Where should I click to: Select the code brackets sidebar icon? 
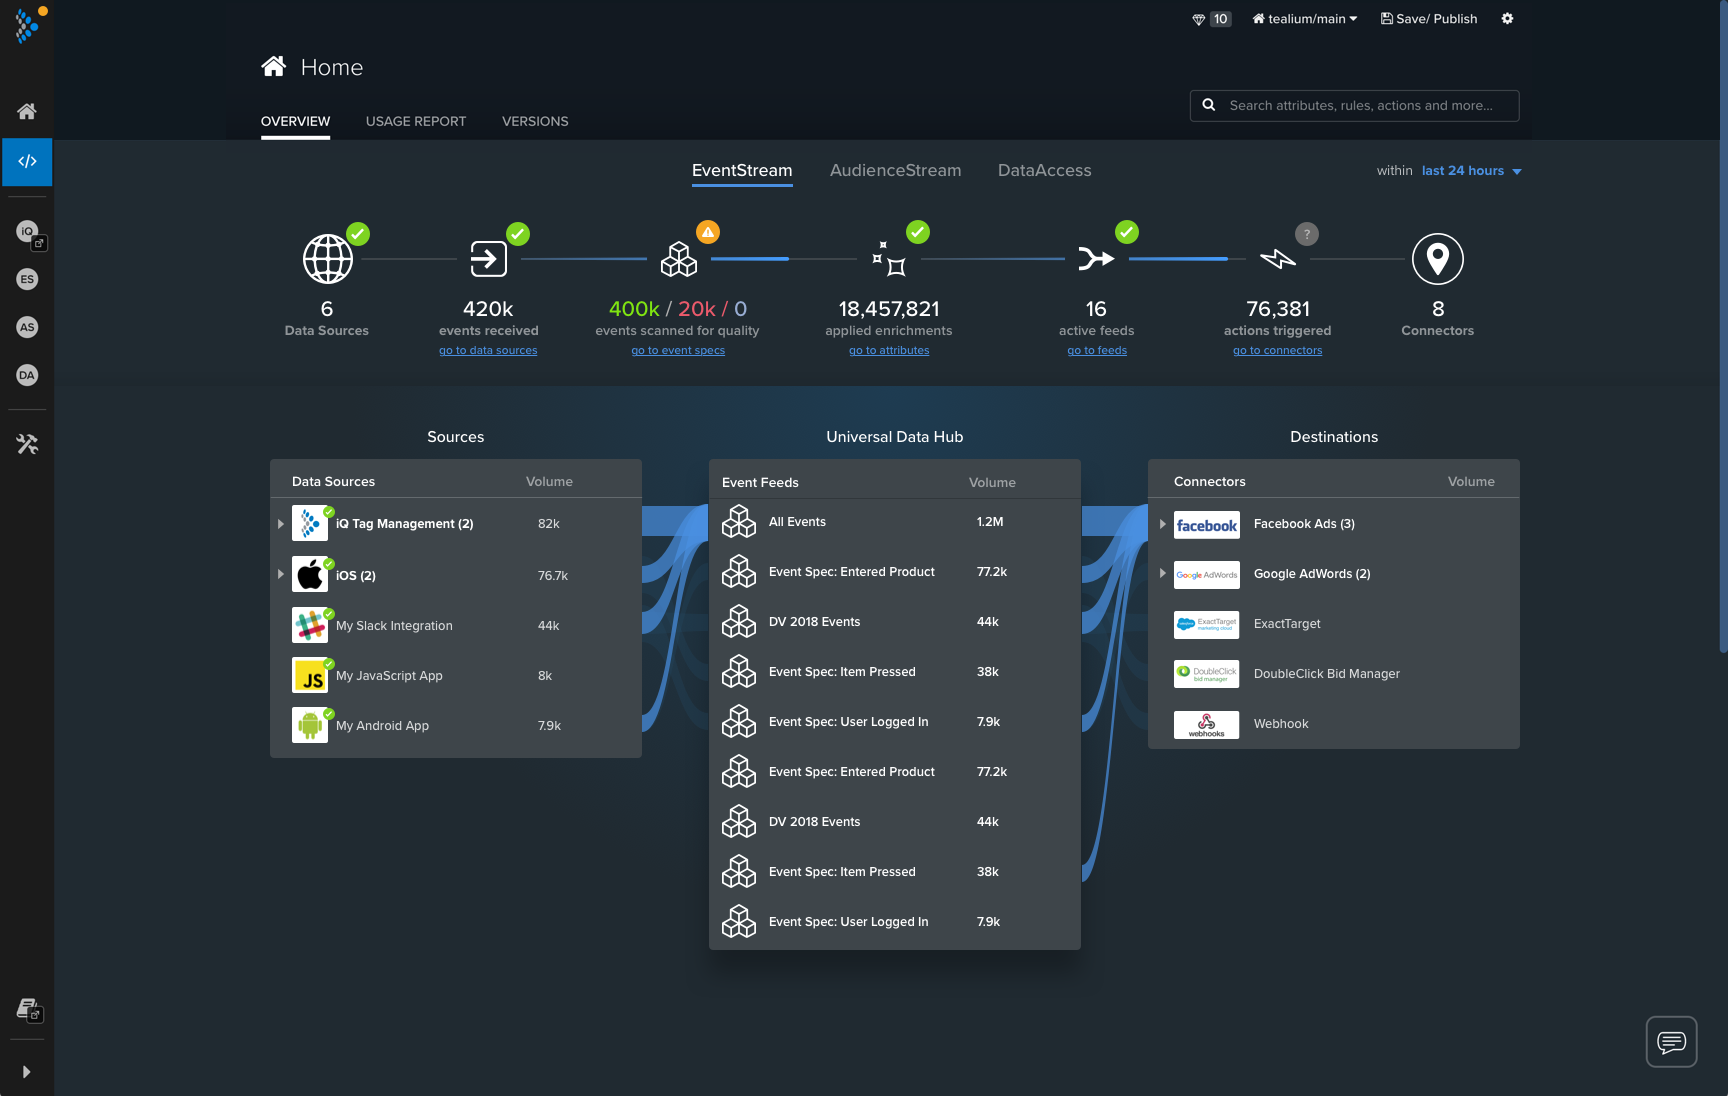pyautogui.click(x=27, y=161)
